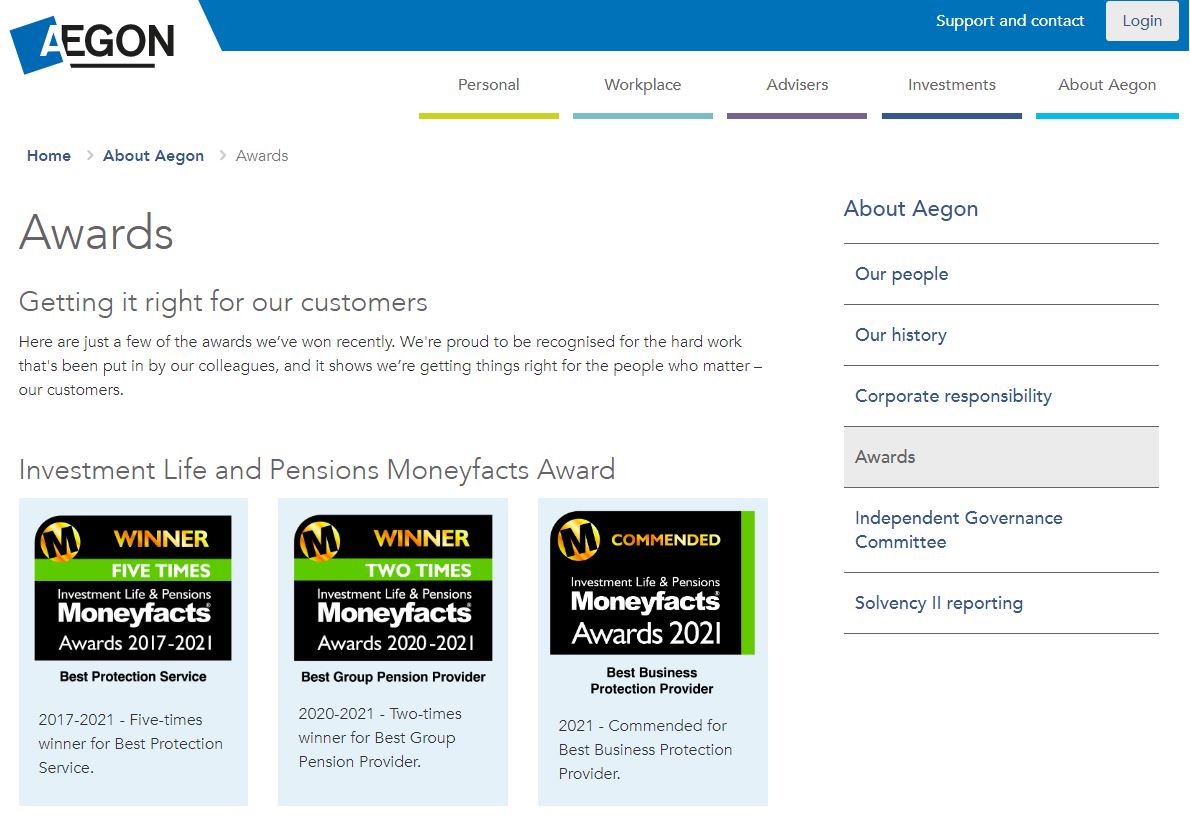Select the Awards sidebar item
1190x826 pixels.
point(1001,457)
